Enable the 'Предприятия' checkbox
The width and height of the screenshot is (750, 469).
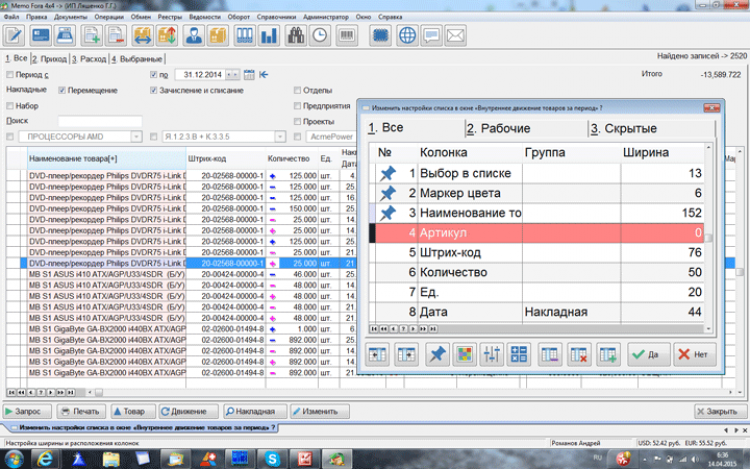(298, 106)
